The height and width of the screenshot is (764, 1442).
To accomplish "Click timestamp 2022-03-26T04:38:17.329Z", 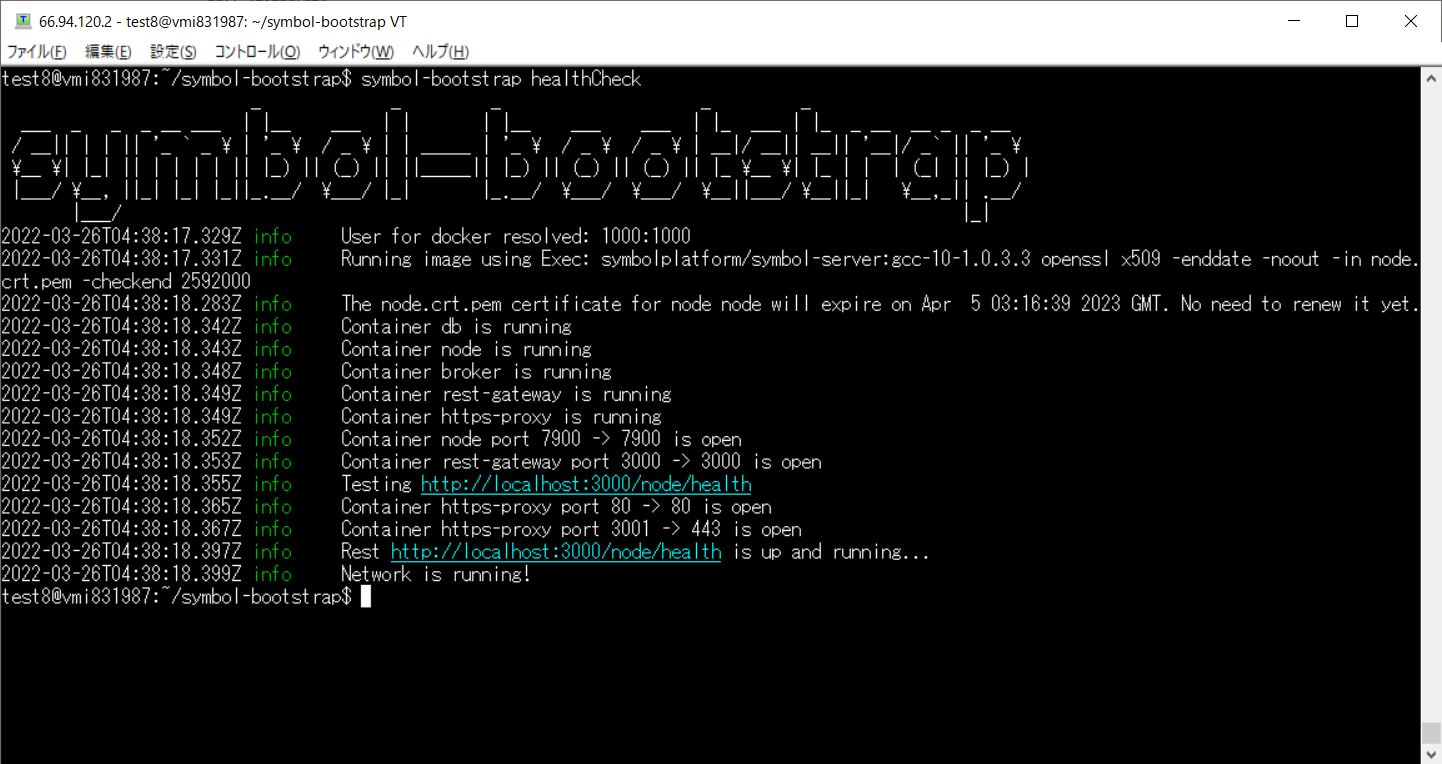I will (121, 237).
